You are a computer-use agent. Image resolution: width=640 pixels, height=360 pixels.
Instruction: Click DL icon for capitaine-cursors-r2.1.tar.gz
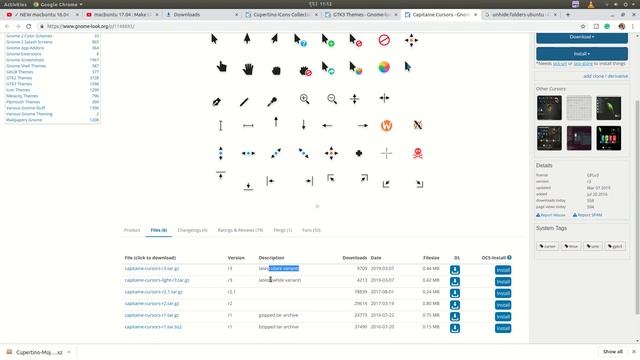tap(455, 293)
